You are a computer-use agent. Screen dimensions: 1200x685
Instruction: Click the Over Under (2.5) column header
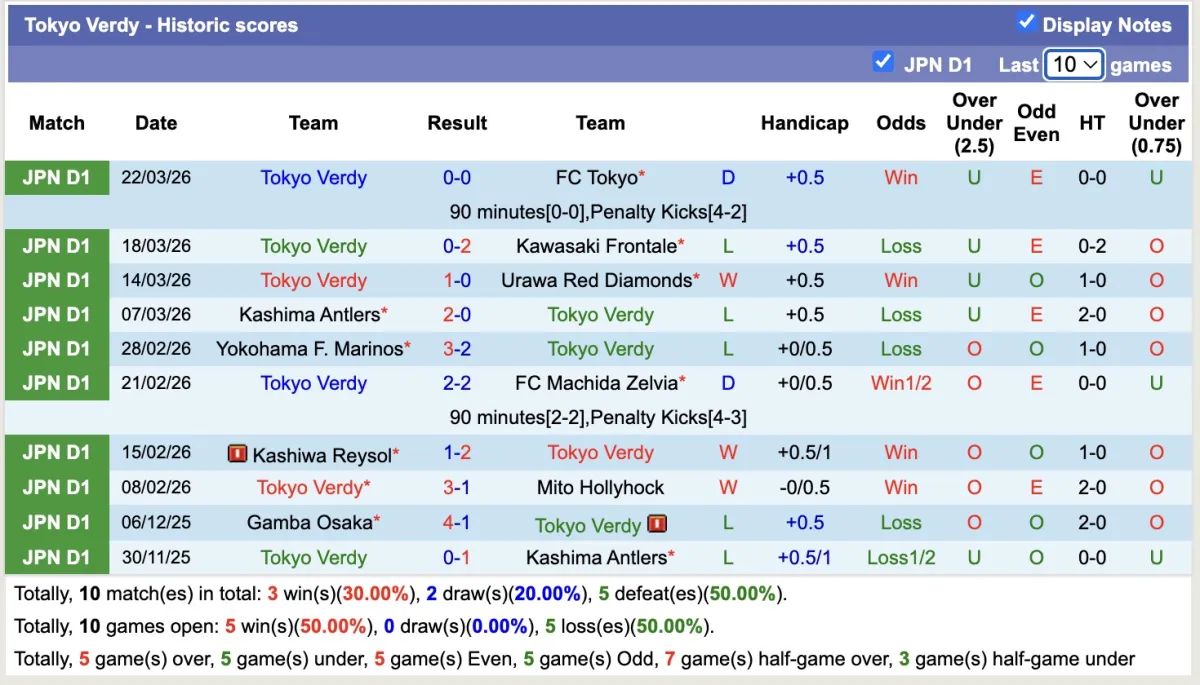pos(974,123)
